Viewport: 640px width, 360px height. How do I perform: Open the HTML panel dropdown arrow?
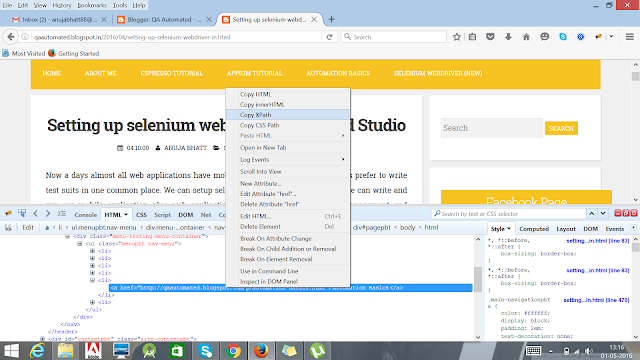click(x=126, y=215)
